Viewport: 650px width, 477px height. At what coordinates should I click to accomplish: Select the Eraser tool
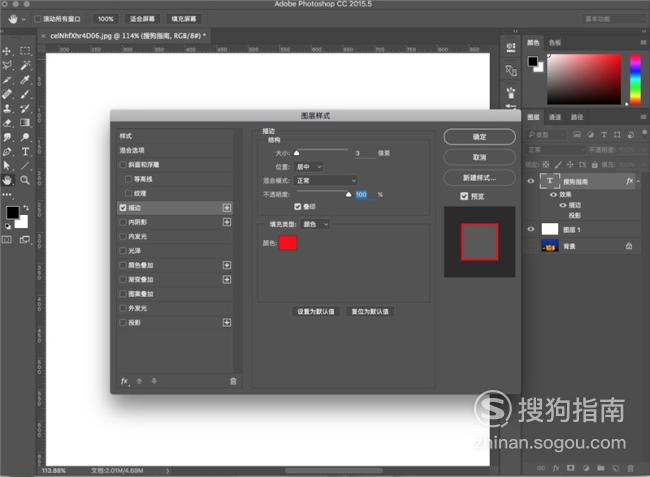7,123
